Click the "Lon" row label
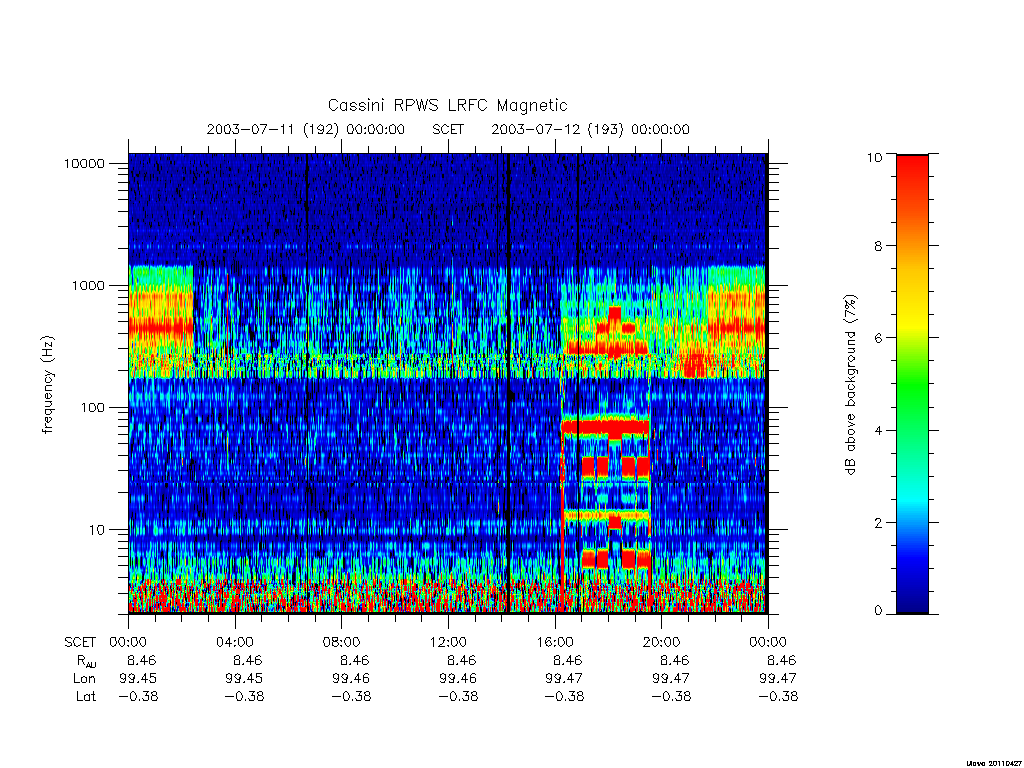 [84, 679]
